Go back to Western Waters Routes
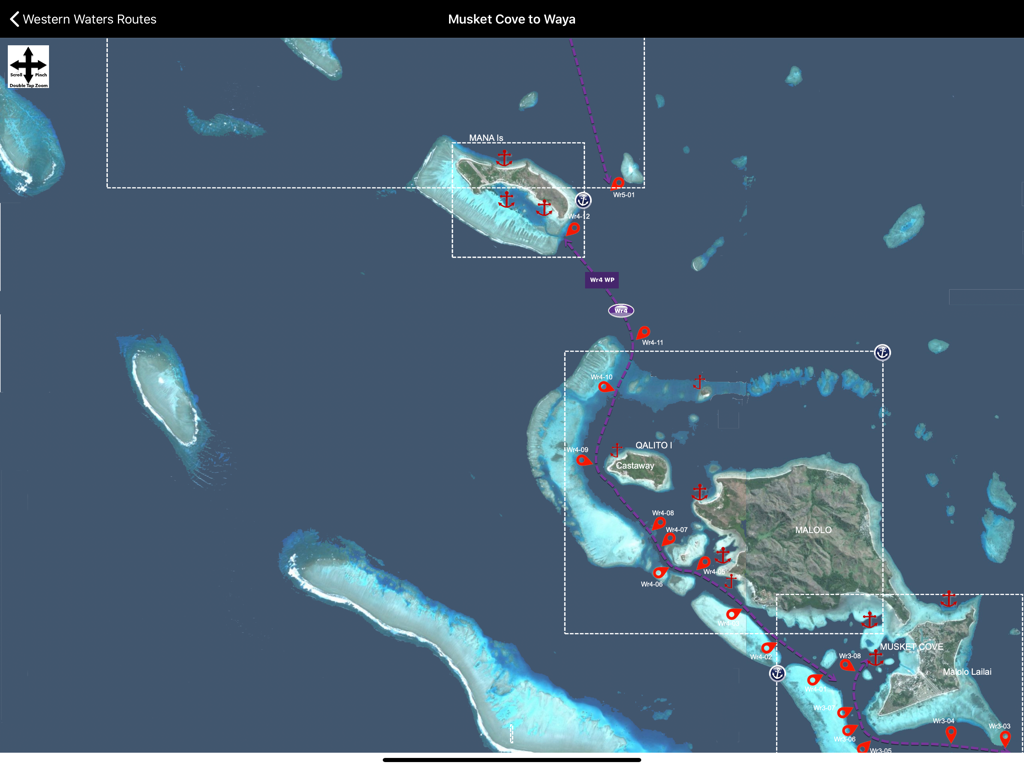This screenshot has height=768, width=1024. pos(80,18)
